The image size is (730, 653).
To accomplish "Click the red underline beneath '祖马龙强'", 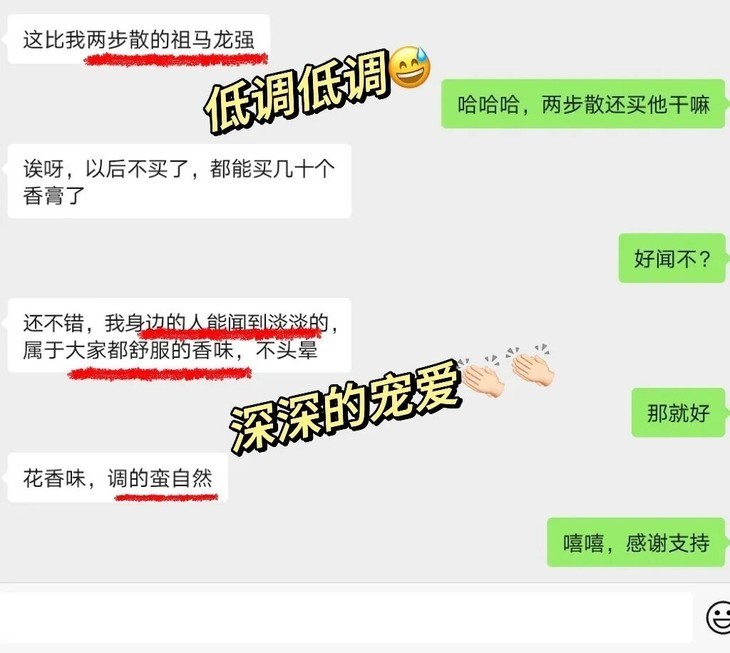I will tap(176, 59).
